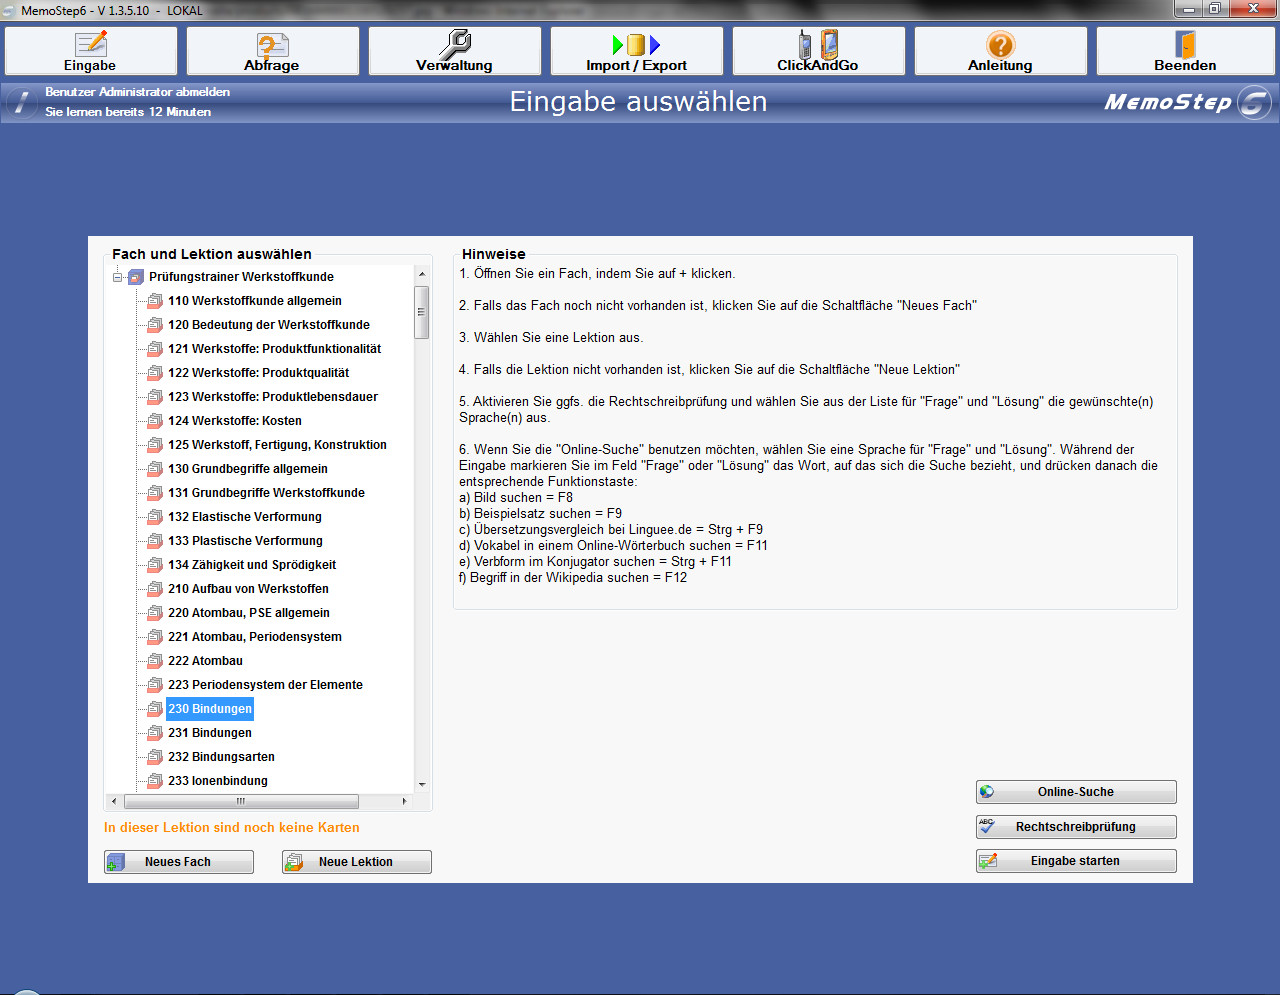Select lesson 110 Werkstoffkunde allgemein
This screenshot has width=1280, height=995.
coord(254,301)
